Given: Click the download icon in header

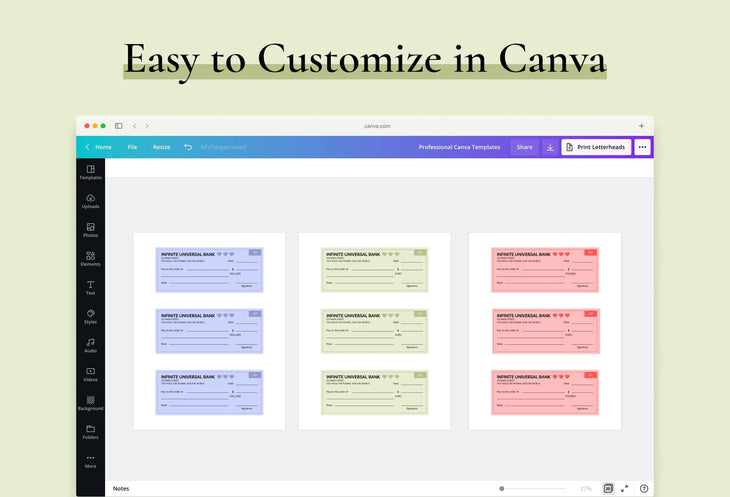Looking at the screenshot, I should [550, 147].
